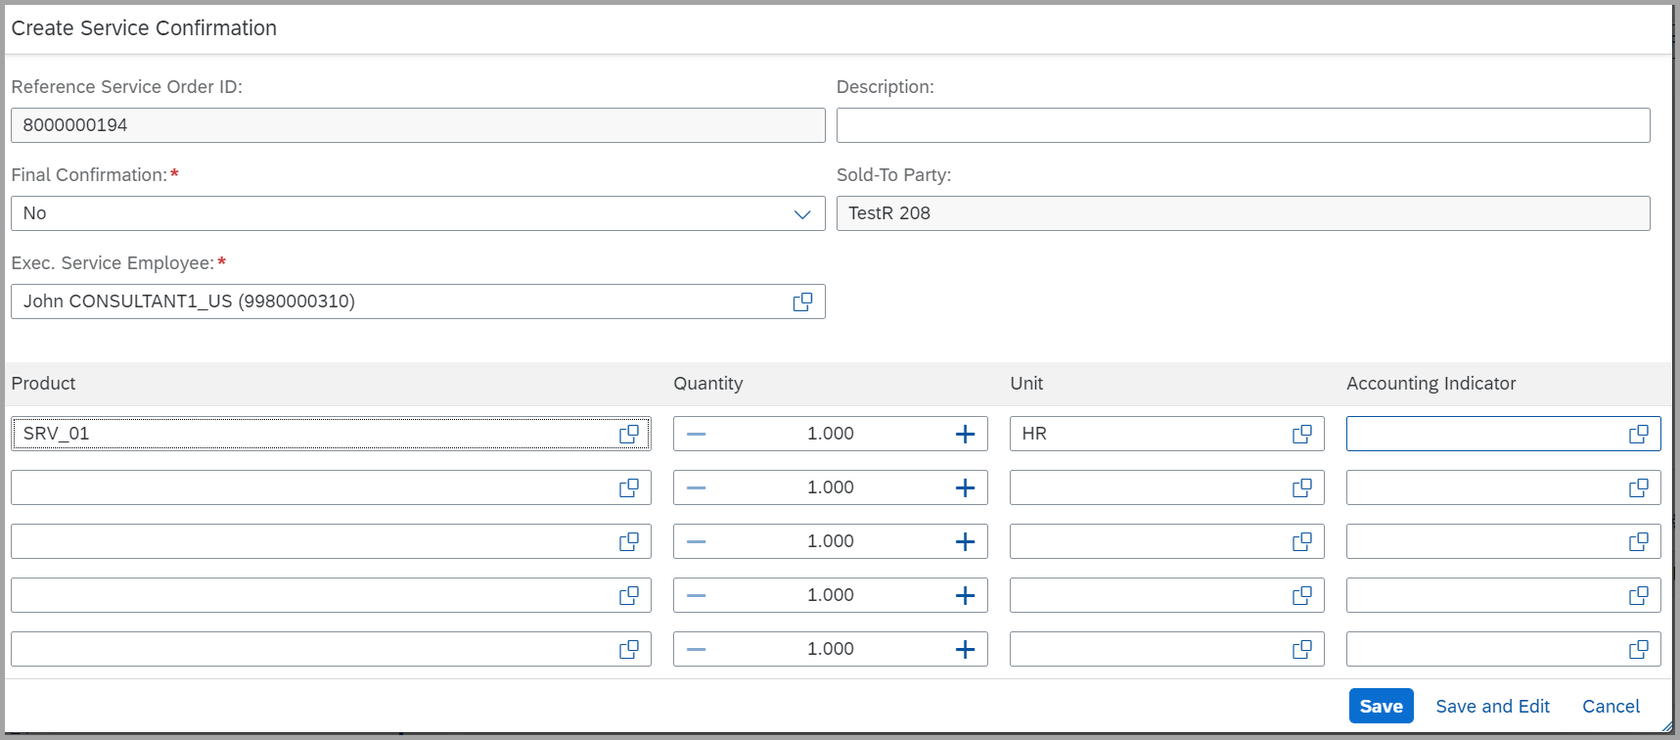1680x740 pixels.
Task: Open accounting indicator value help, fifth row
Action: tap(1639, 650)
